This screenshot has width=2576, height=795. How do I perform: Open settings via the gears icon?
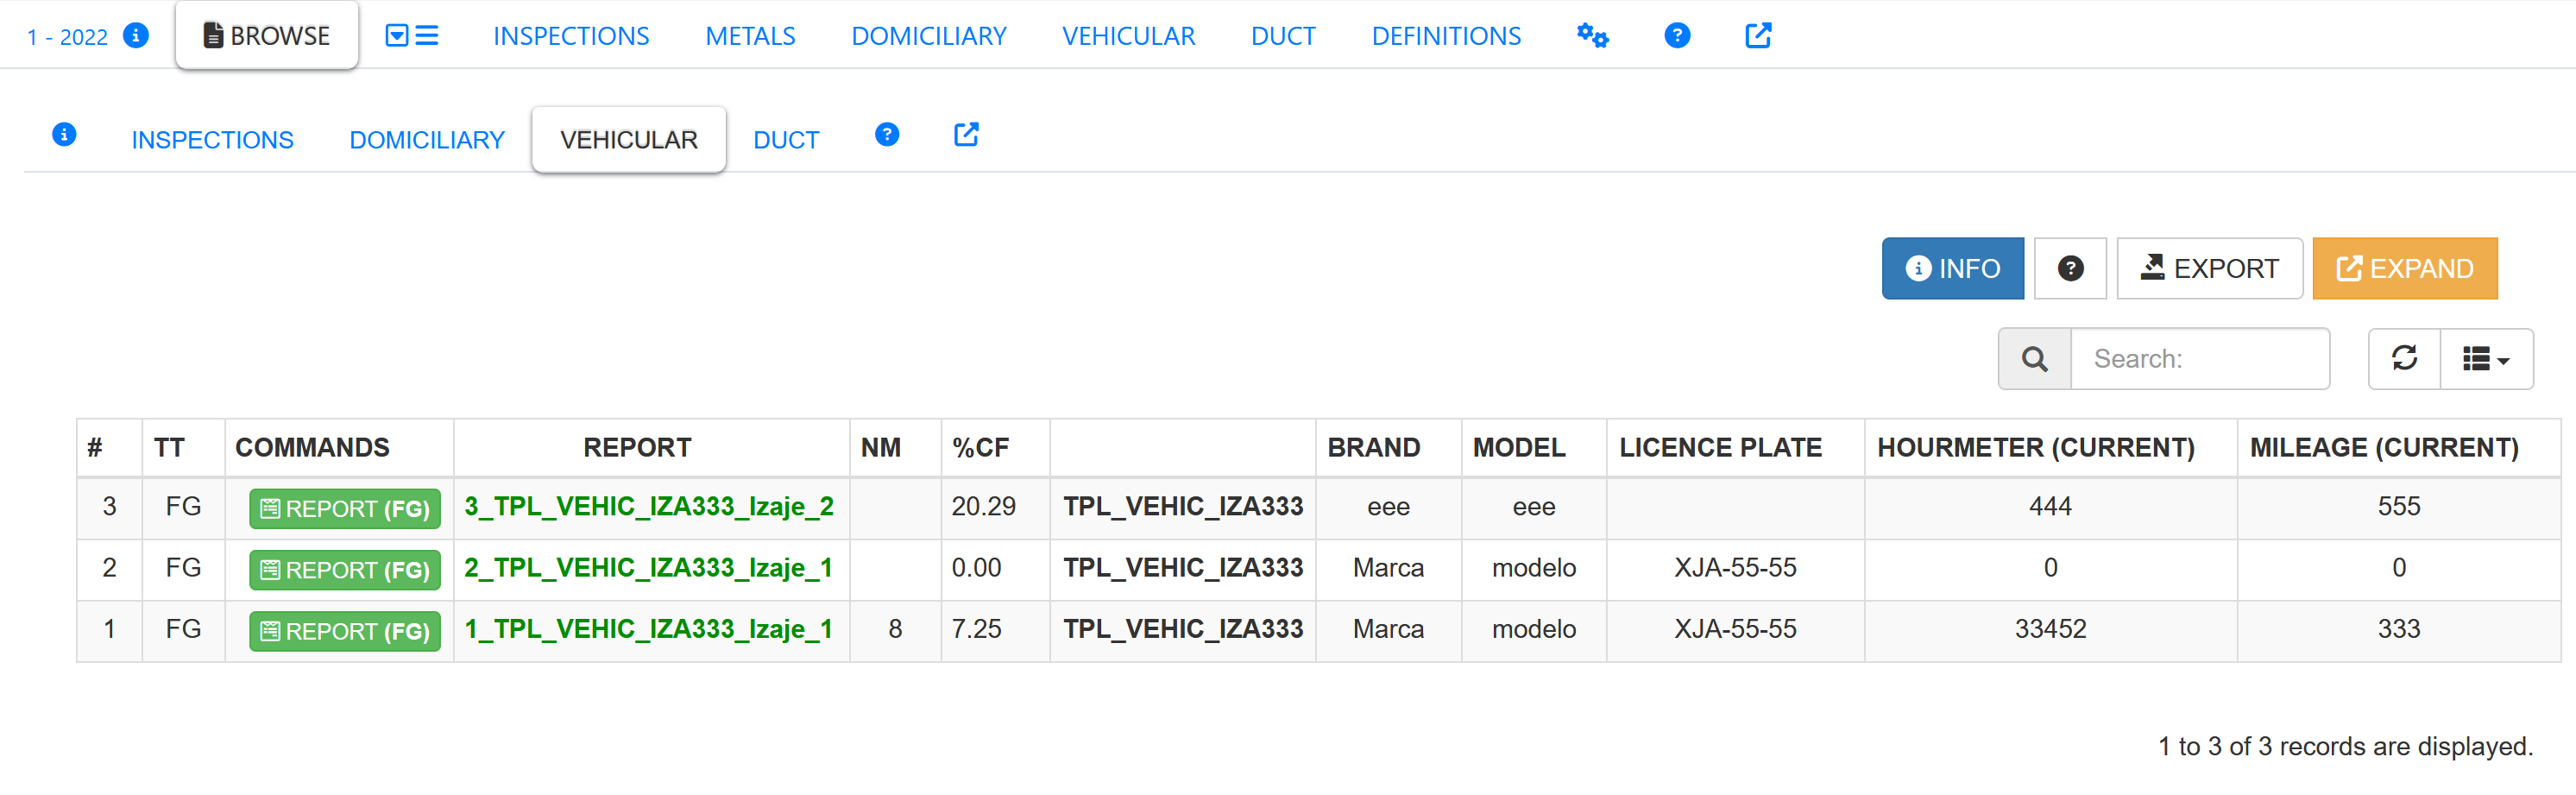pos(1591,36)
